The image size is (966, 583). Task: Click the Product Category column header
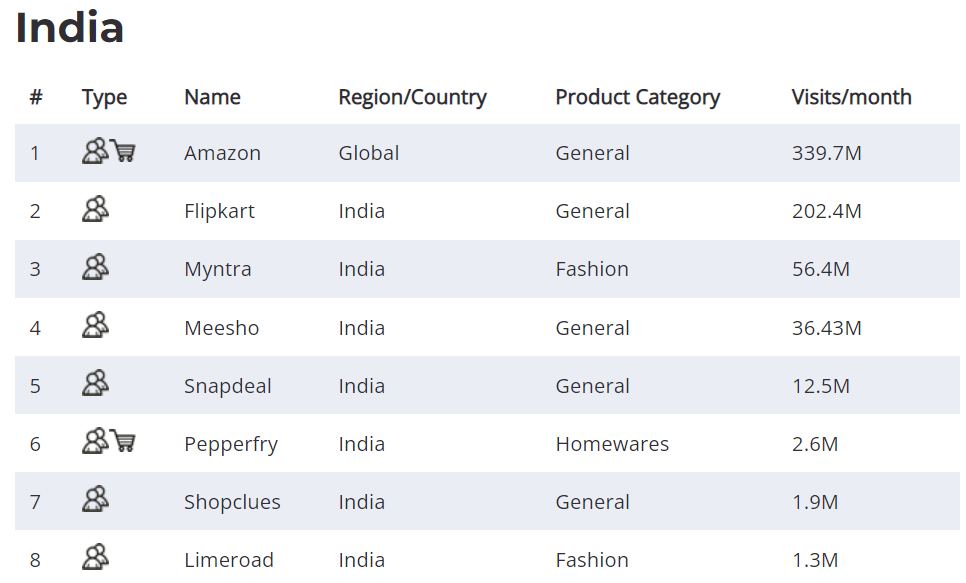click(638, 97)
